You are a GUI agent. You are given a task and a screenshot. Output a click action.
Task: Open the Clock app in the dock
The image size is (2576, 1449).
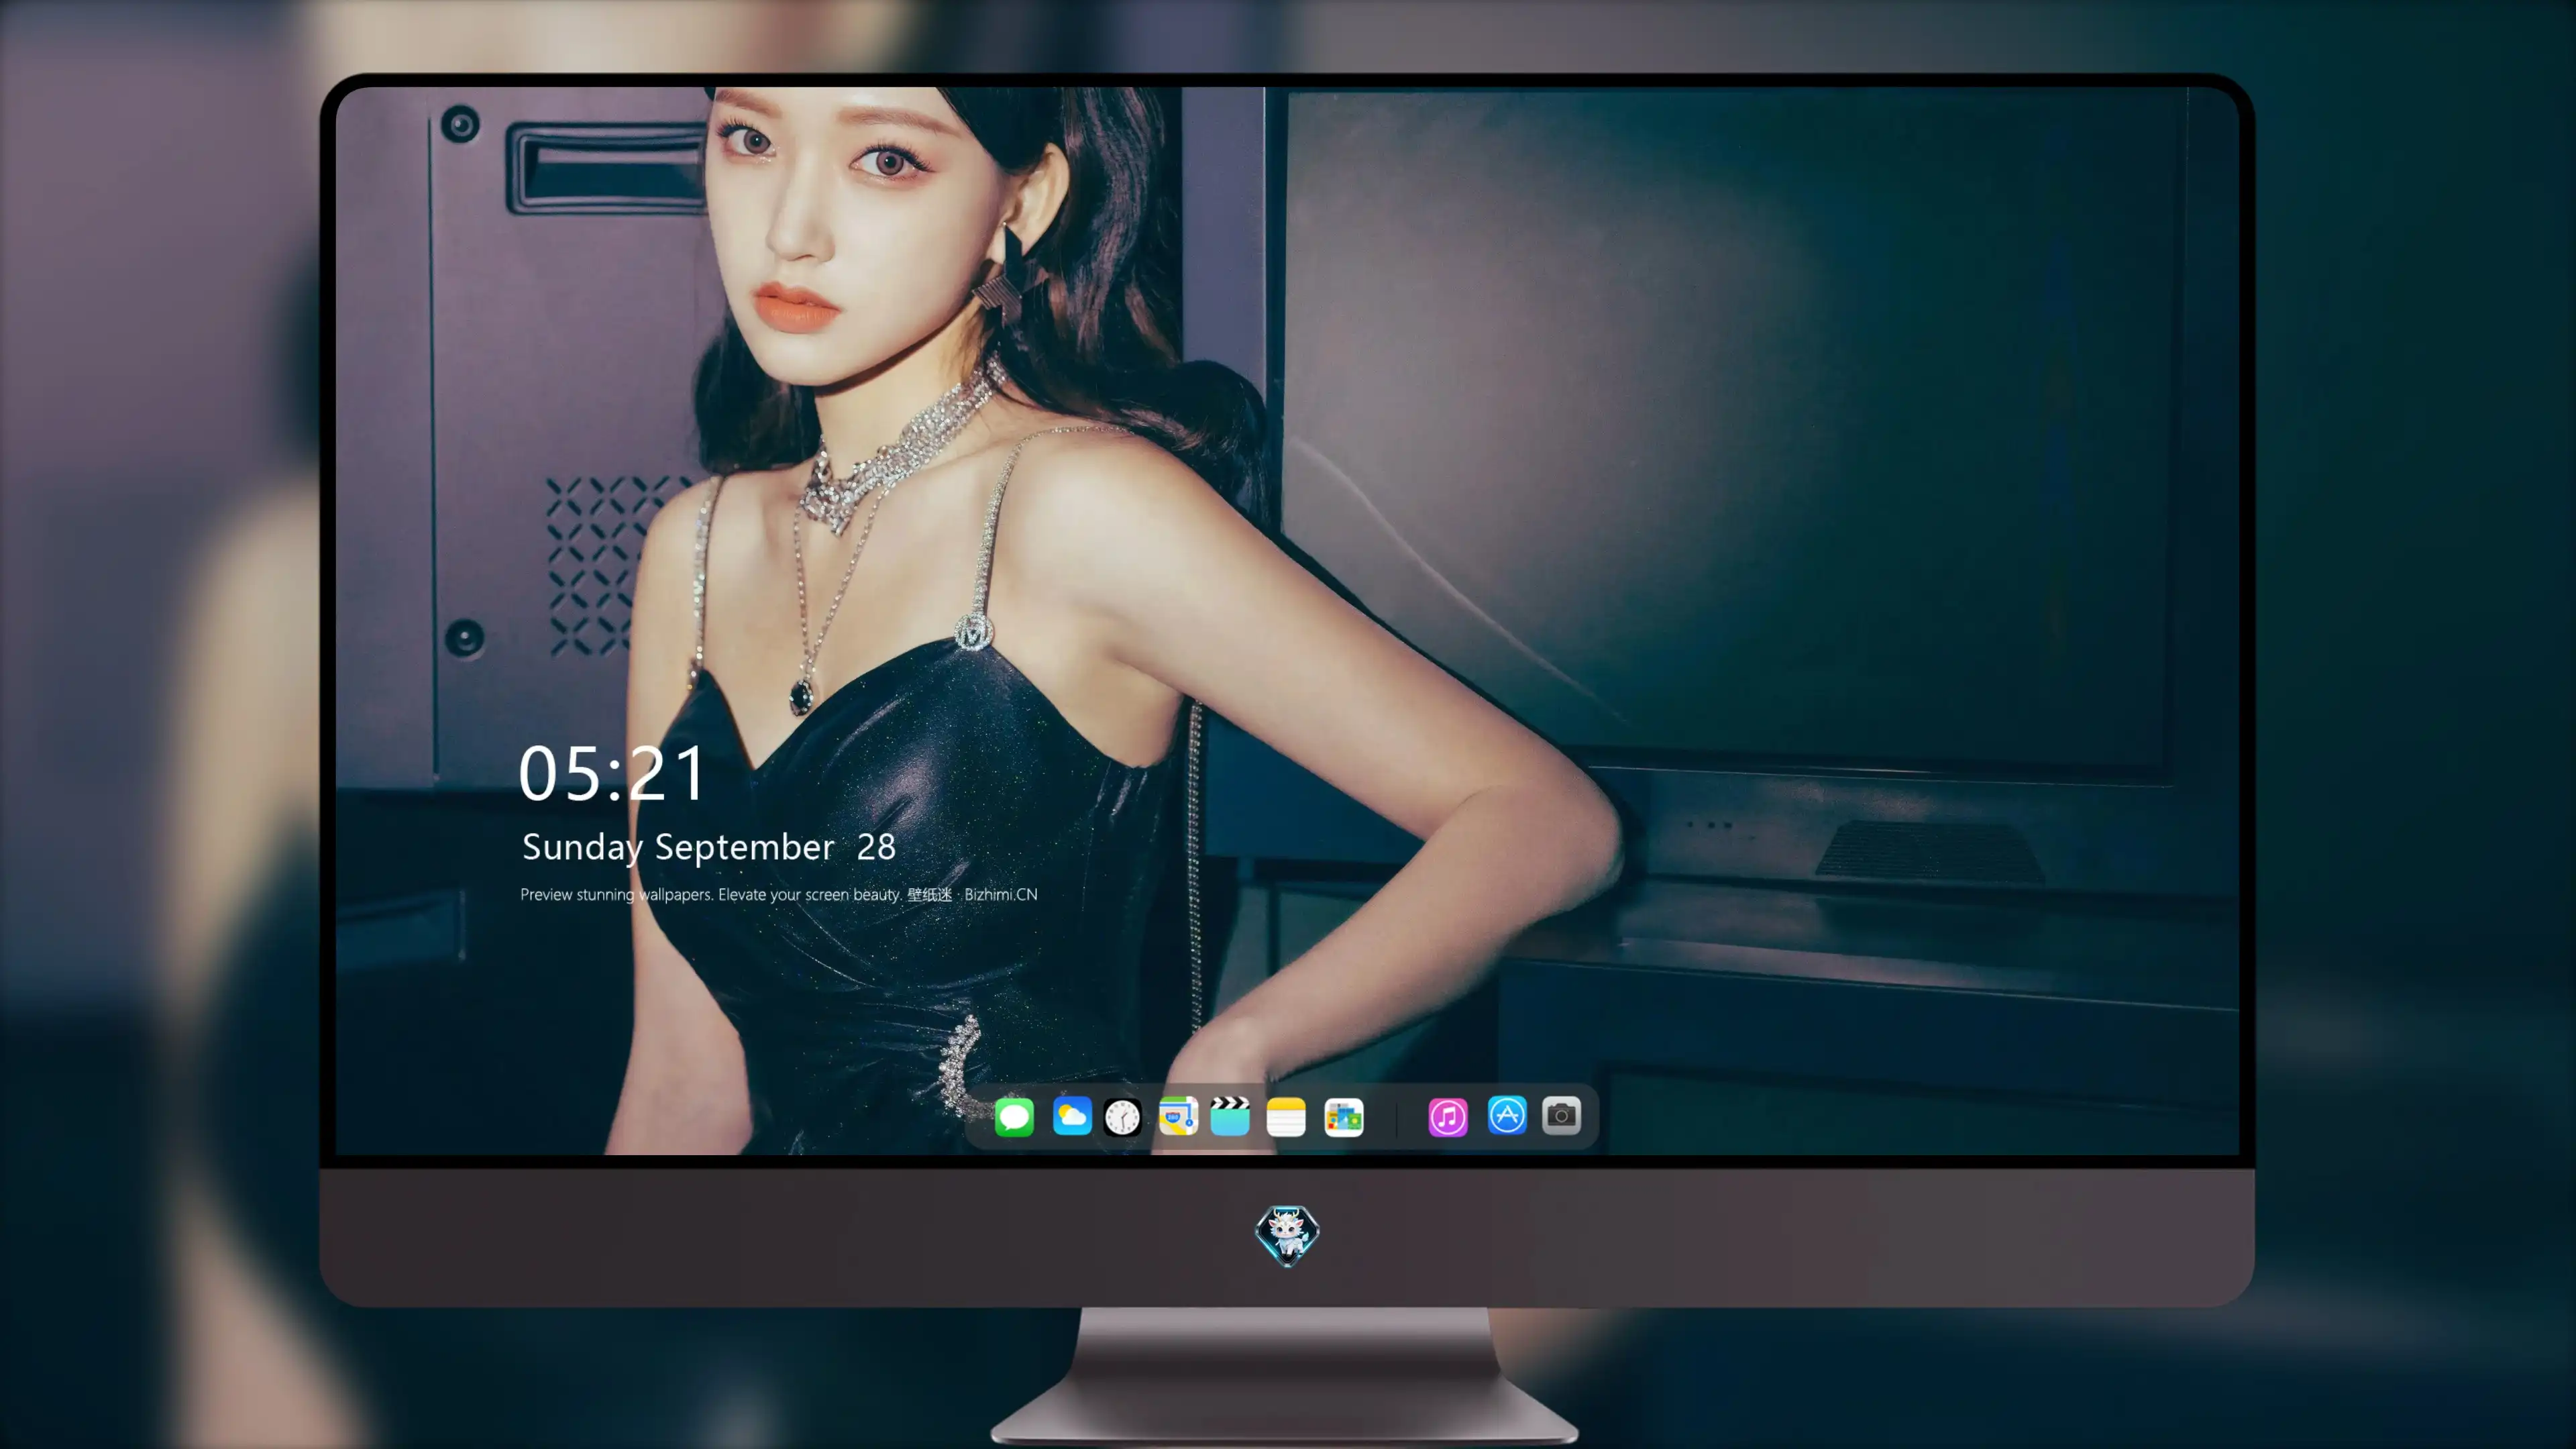1122,1116
